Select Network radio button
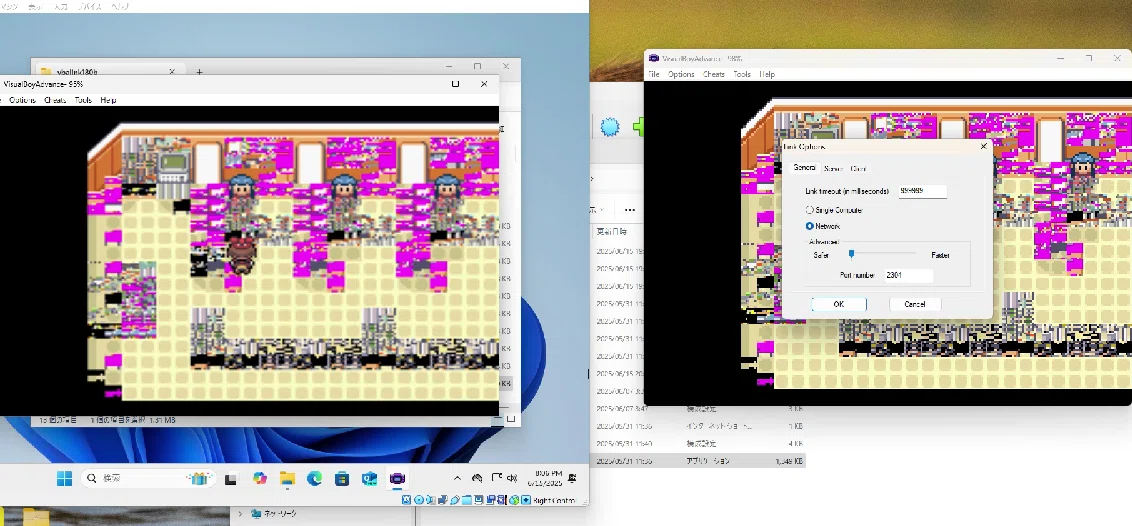 [x=810, y=226]
